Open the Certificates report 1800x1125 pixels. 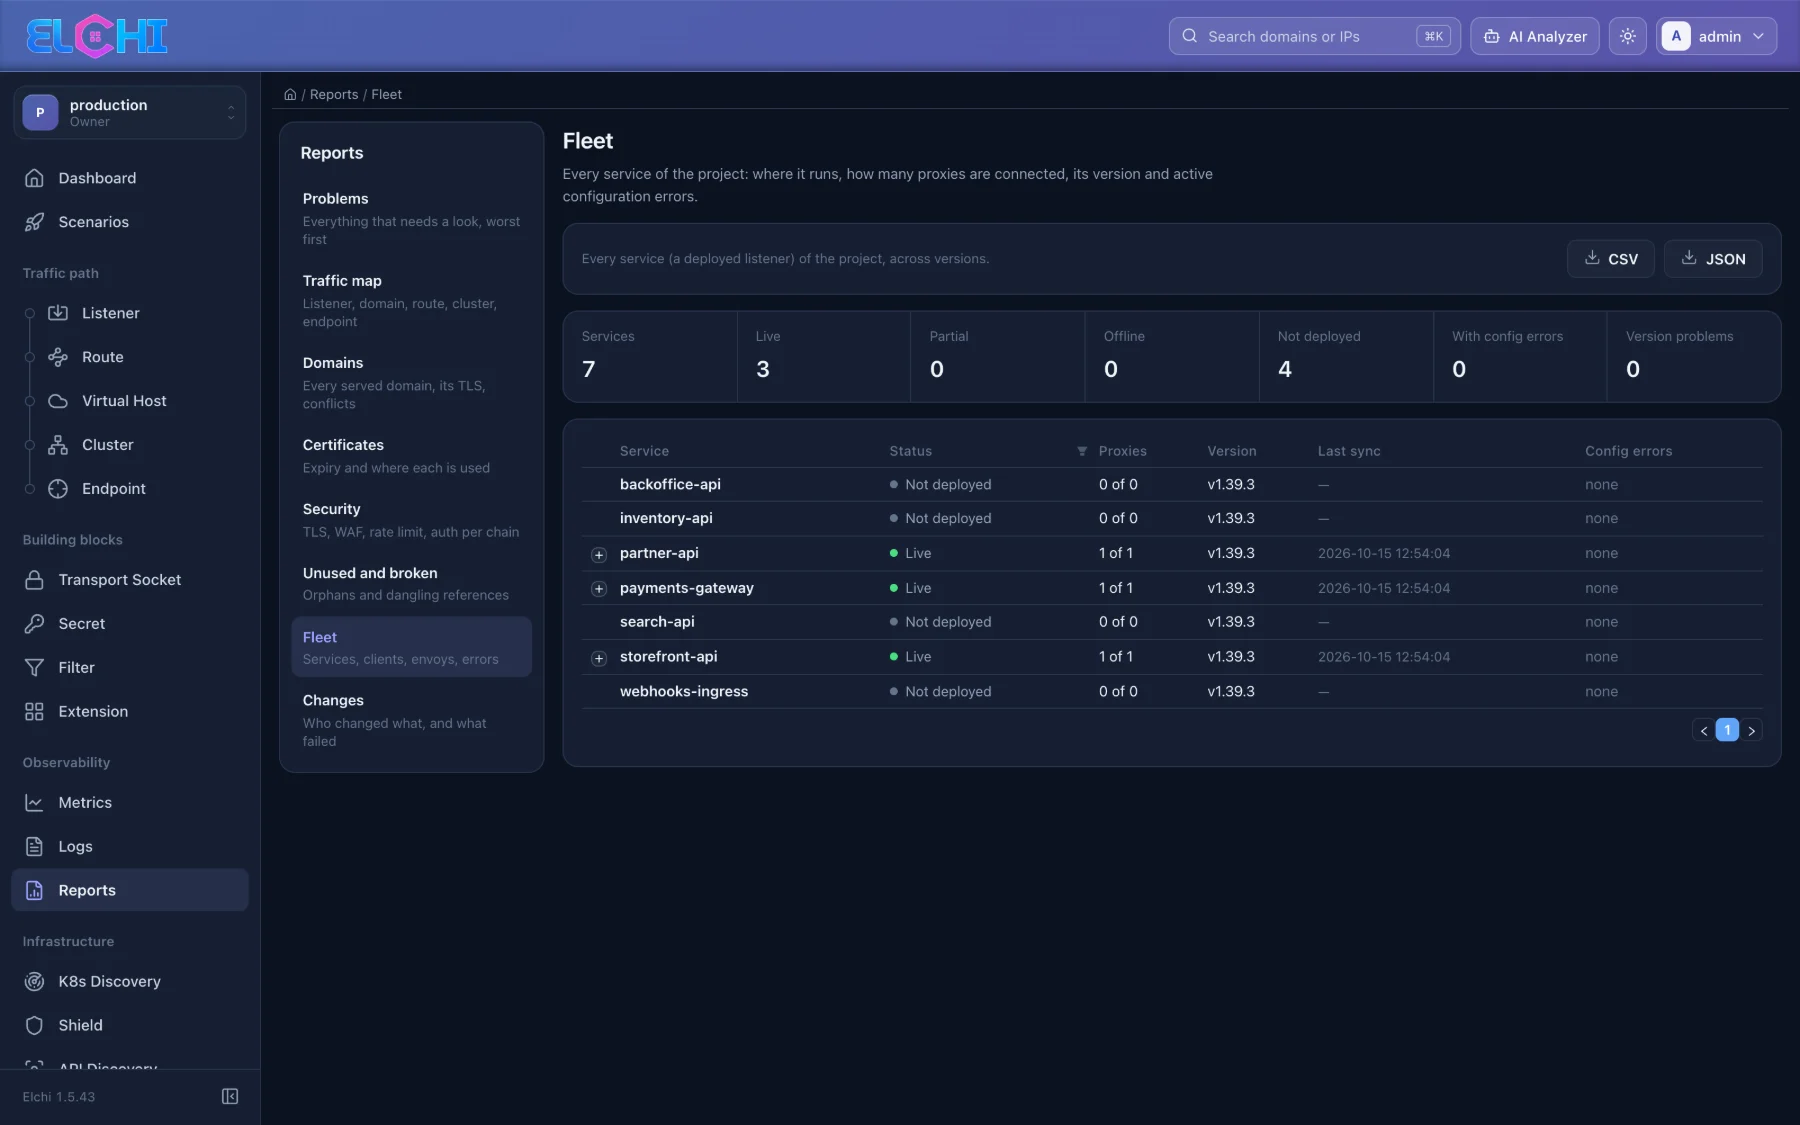coord(411,455)
